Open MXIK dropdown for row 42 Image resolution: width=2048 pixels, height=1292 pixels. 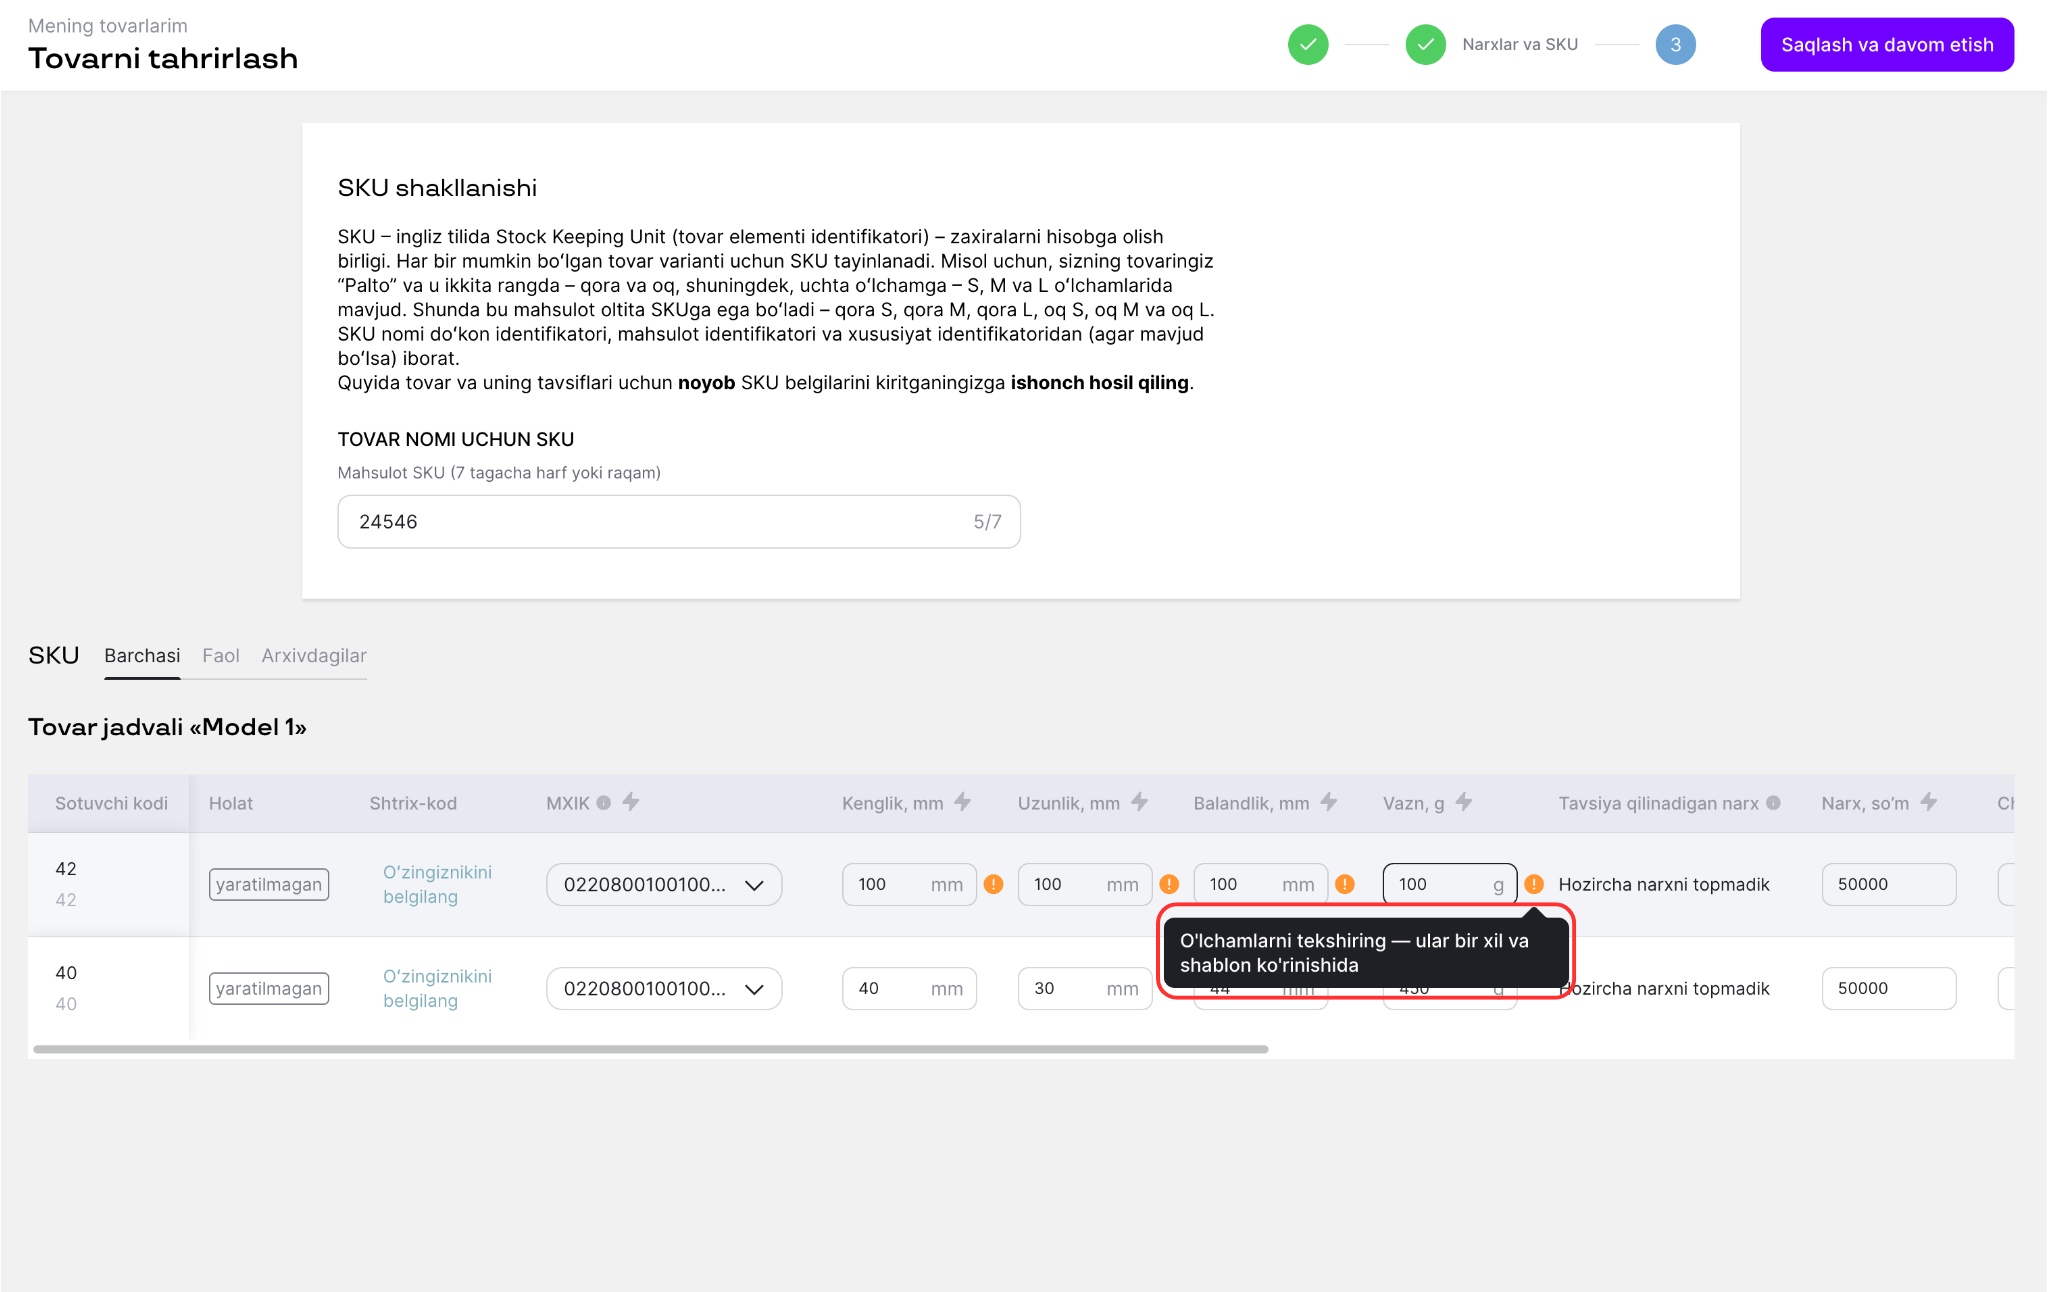[x=664, y=884]
